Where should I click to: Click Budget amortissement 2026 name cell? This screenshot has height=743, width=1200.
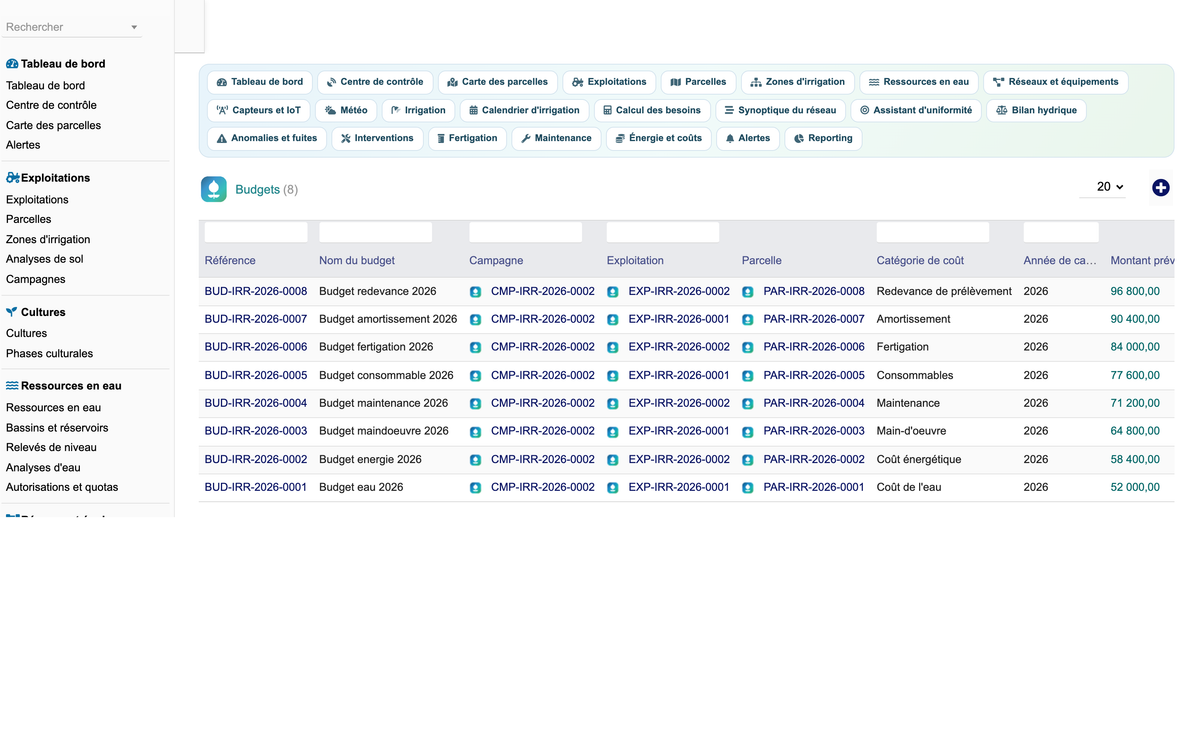[388, 320]
